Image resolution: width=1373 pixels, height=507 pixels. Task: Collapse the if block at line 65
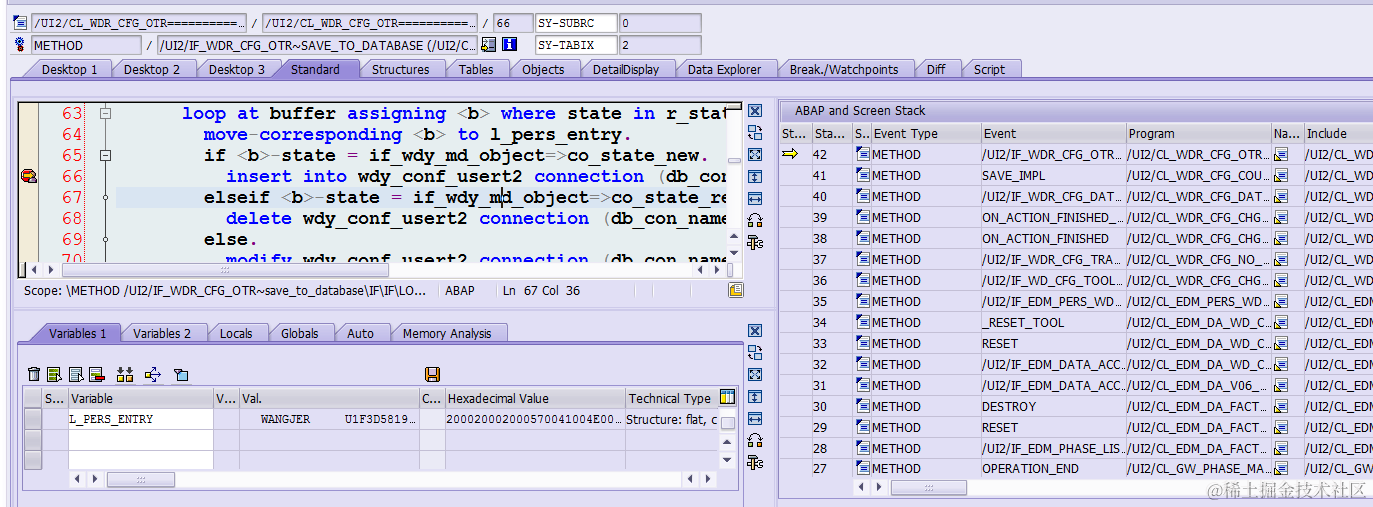click(x=105, y=155)
